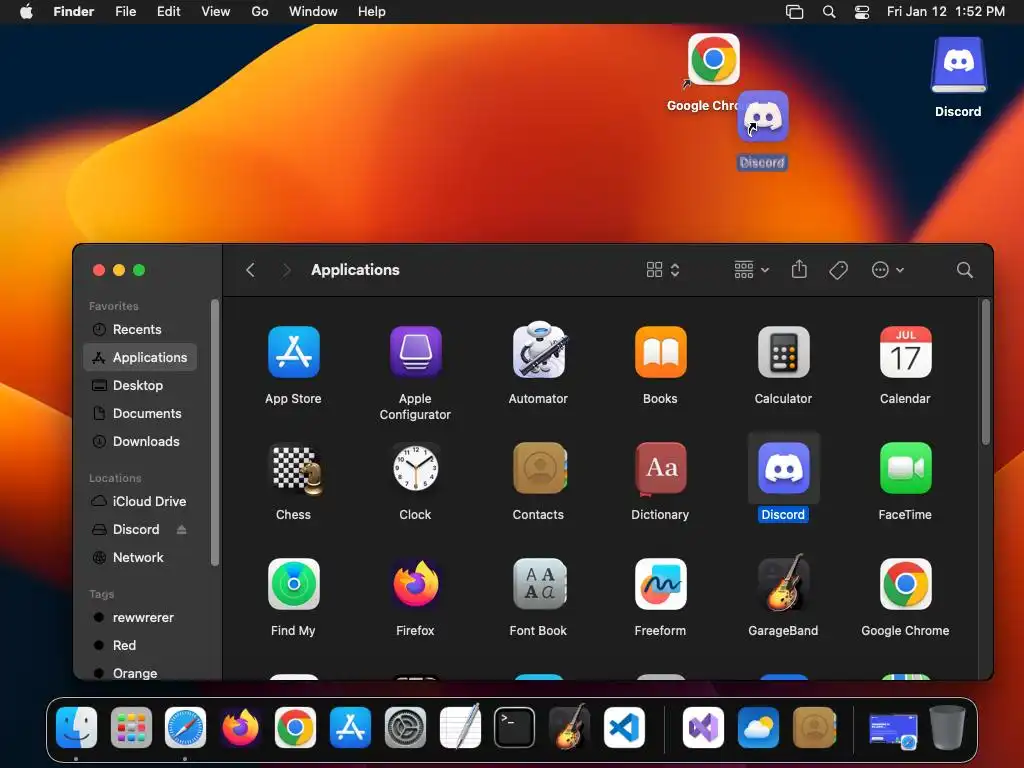The image size is (1024, 768).
Task: Select Discord app in the Applications folder
Action: coord(783,468)
